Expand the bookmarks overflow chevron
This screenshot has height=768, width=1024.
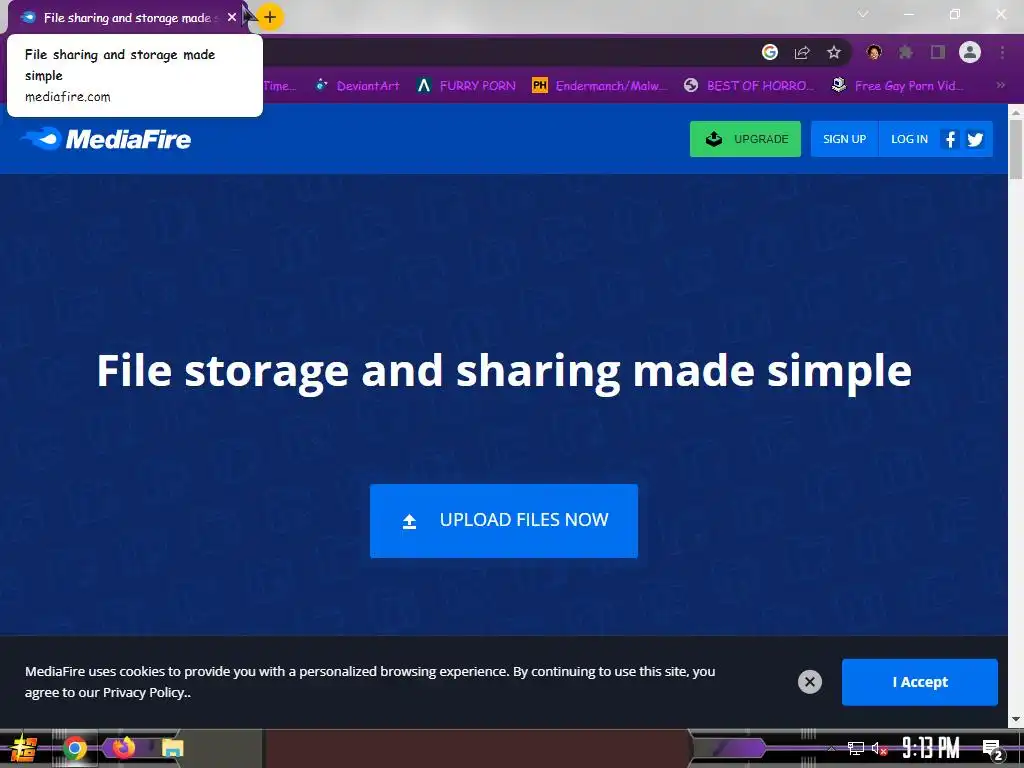pos(1000,86)
